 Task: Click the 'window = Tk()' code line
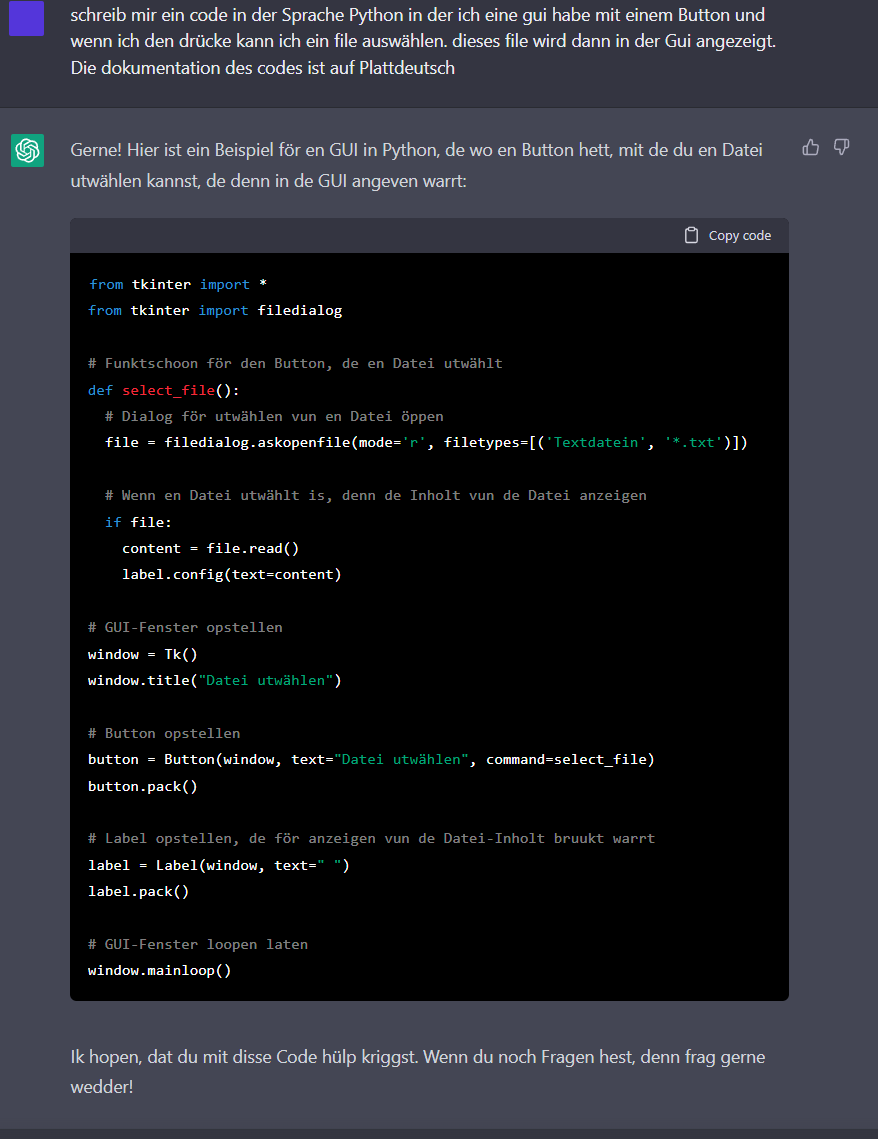pyautogui.click(x=143, y=654)
